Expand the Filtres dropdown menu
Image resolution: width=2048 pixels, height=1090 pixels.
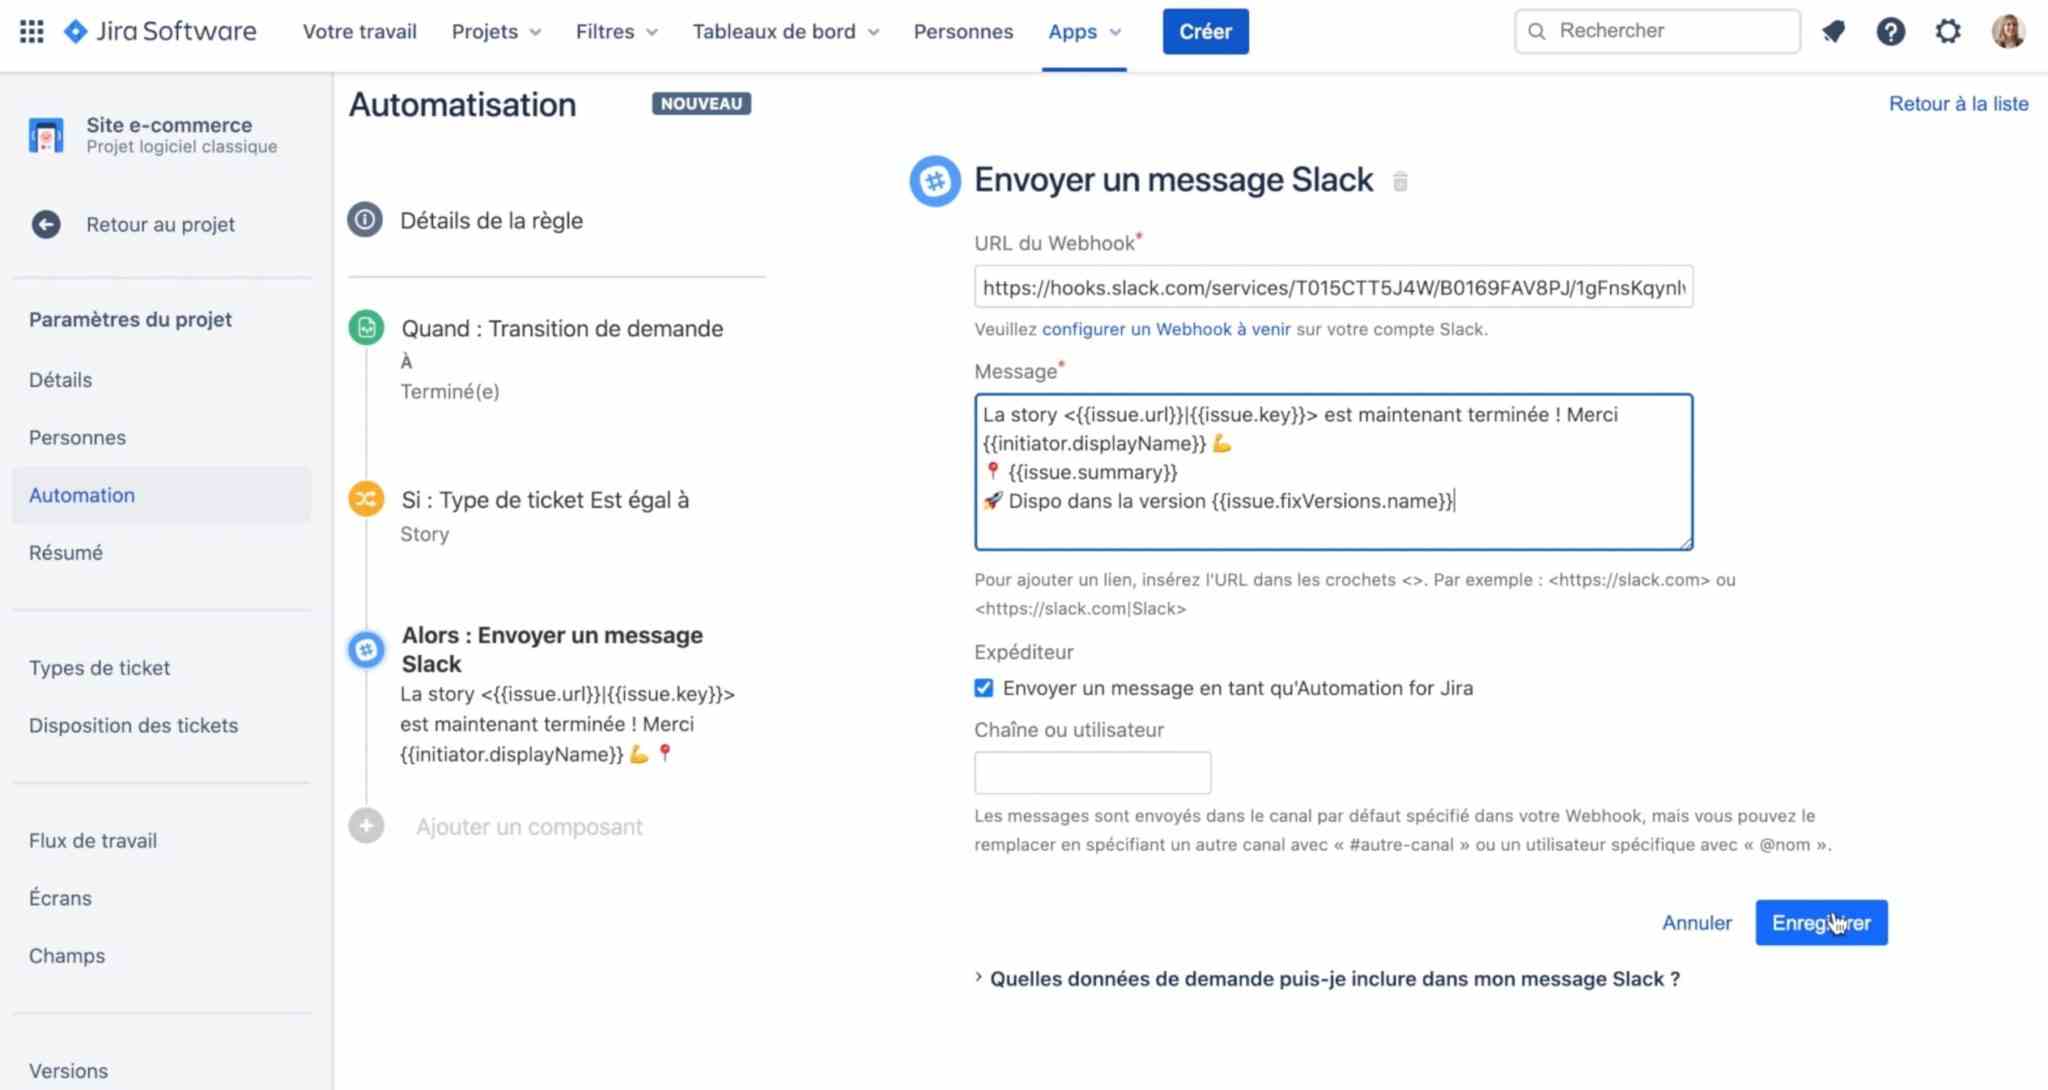[616, 31]
